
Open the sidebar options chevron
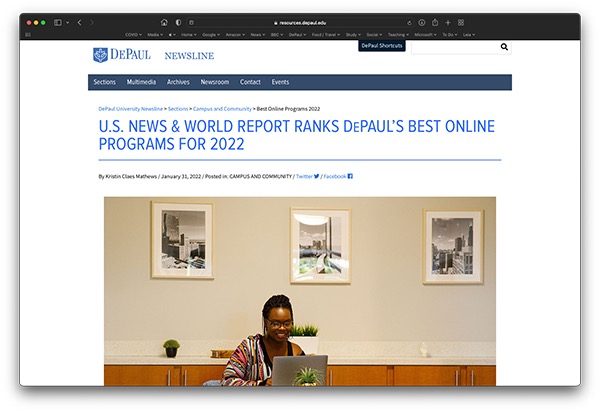[68, 23]
